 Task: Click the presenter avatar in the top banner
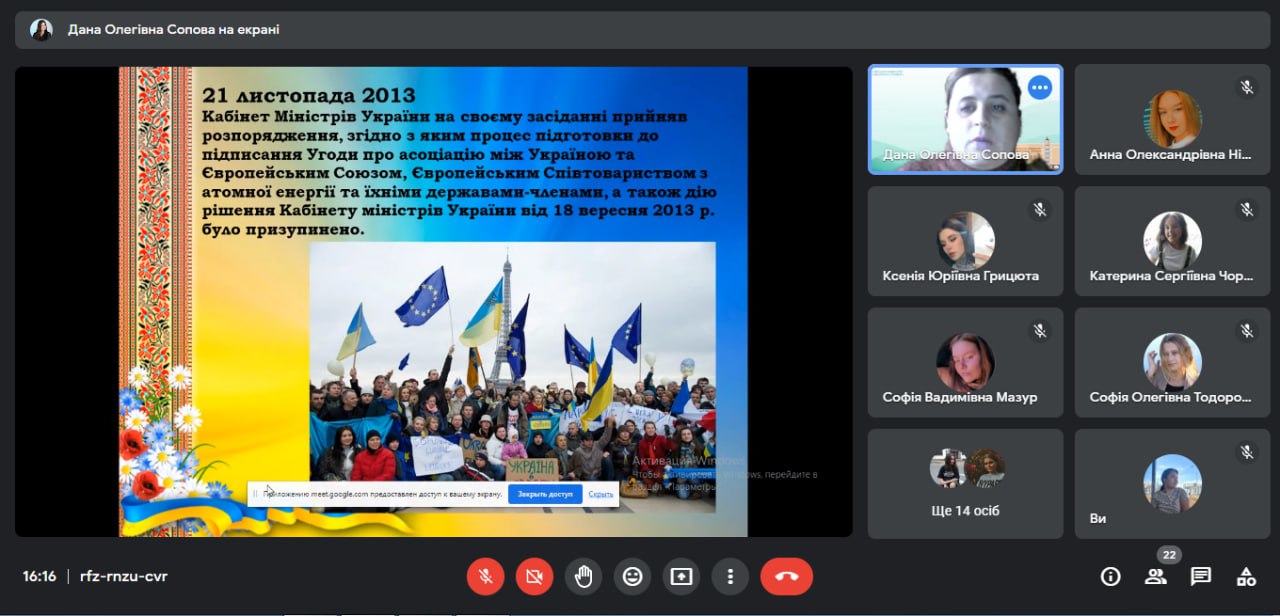[x=41, y=30]
